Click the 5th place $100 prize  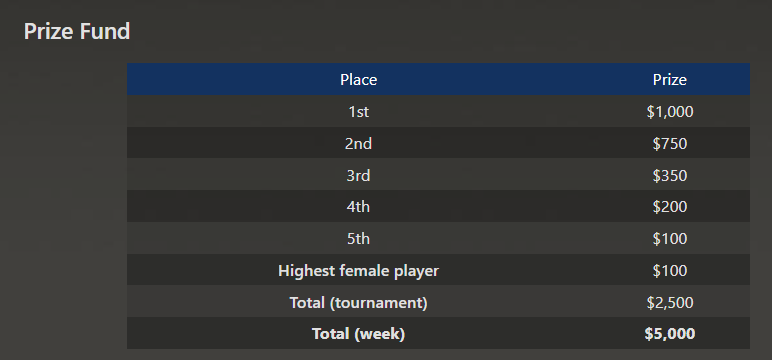[670, 239]
